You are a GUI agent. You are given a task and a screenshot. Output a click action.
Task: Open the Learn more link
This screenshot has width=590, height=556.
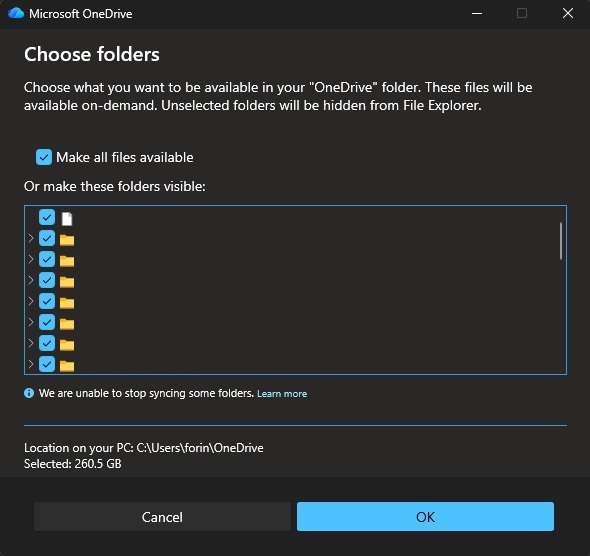[x=282, y=393]
